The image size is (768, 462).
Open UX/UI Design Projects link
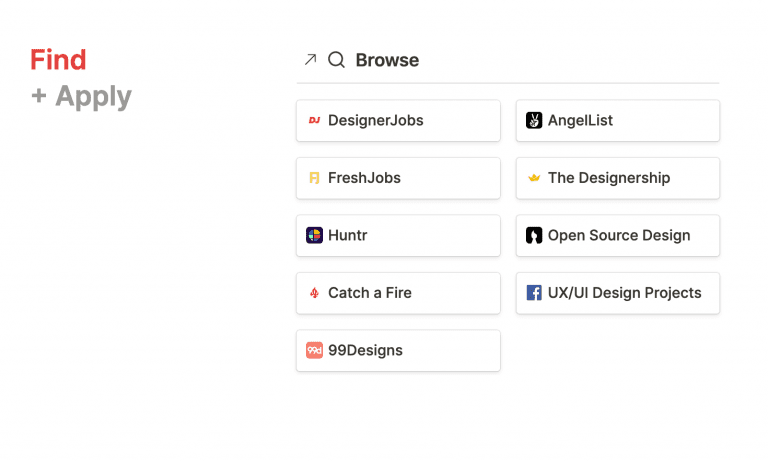(618, 293)
